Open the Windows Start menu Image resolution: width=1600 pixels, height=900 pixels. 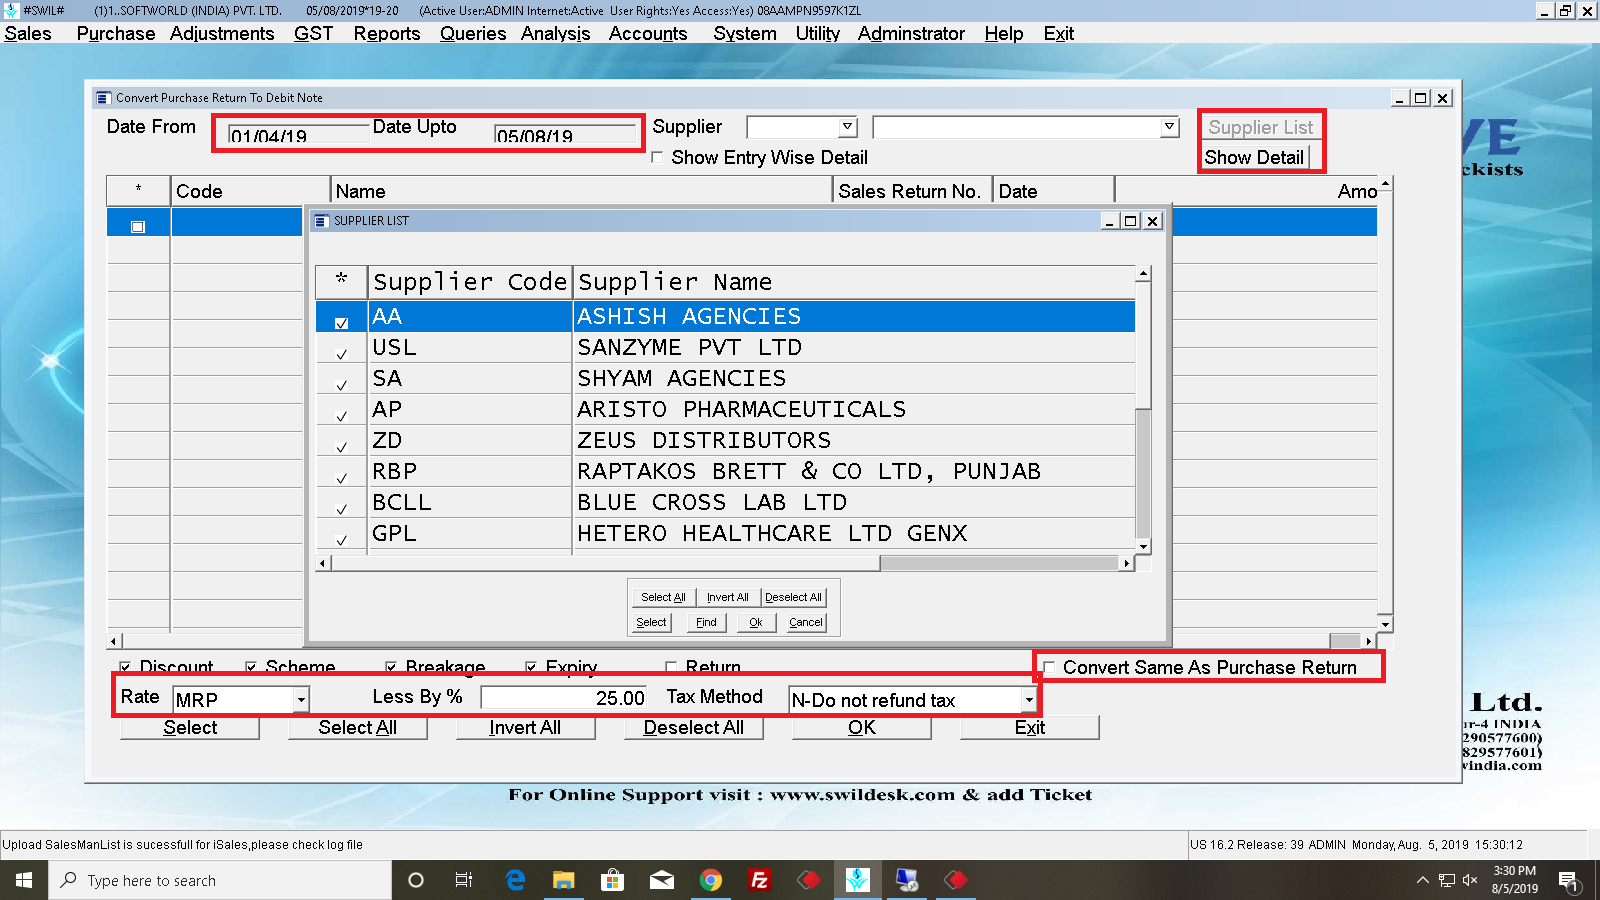[24, 880]
